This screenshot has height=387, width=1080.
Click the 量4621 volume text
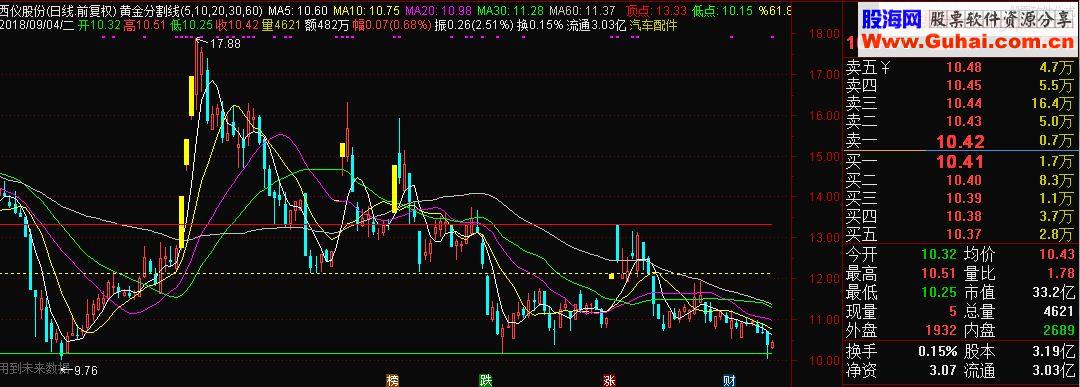[280, 25]
